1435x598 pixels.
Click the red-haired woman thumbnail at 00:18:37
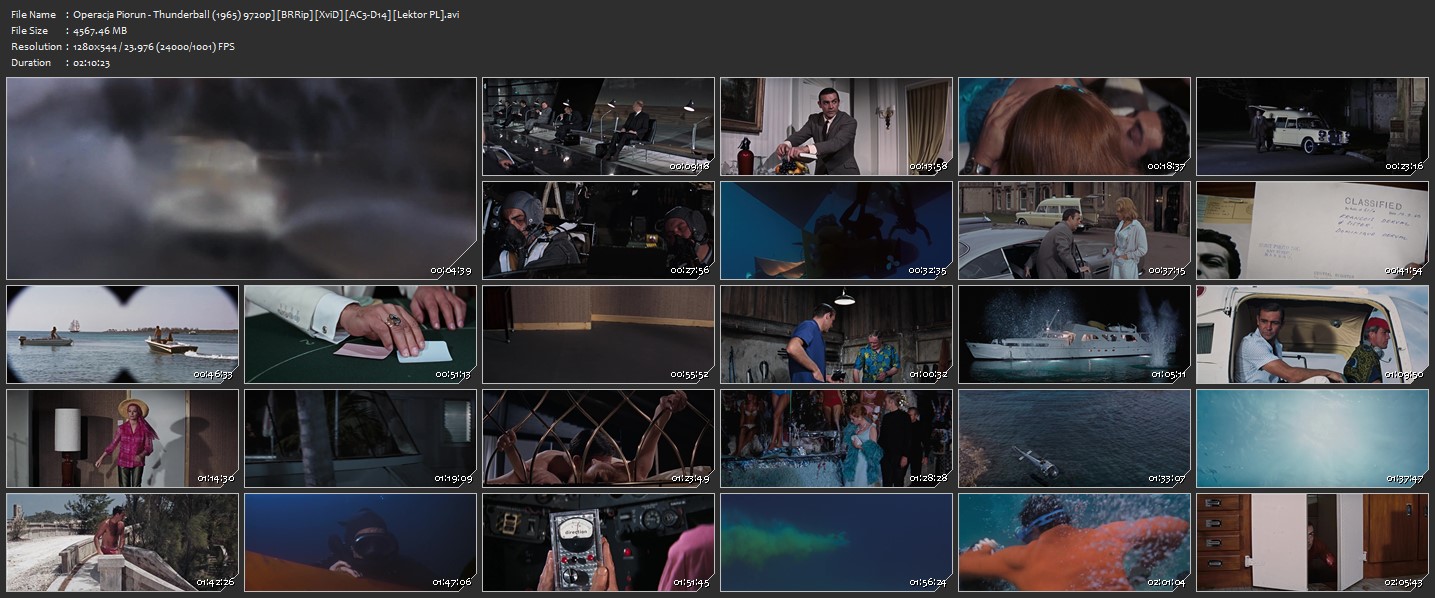coord(1074,127)
